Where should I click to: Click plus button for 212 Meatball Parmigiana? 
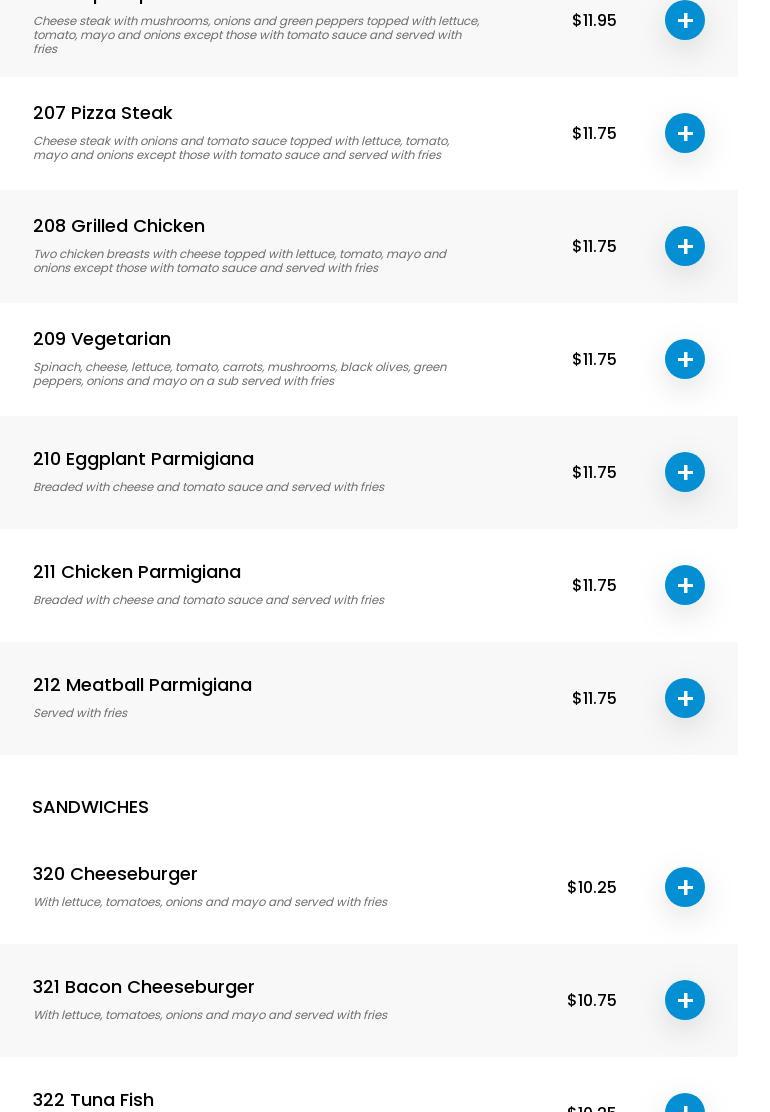tap(685, 698)
